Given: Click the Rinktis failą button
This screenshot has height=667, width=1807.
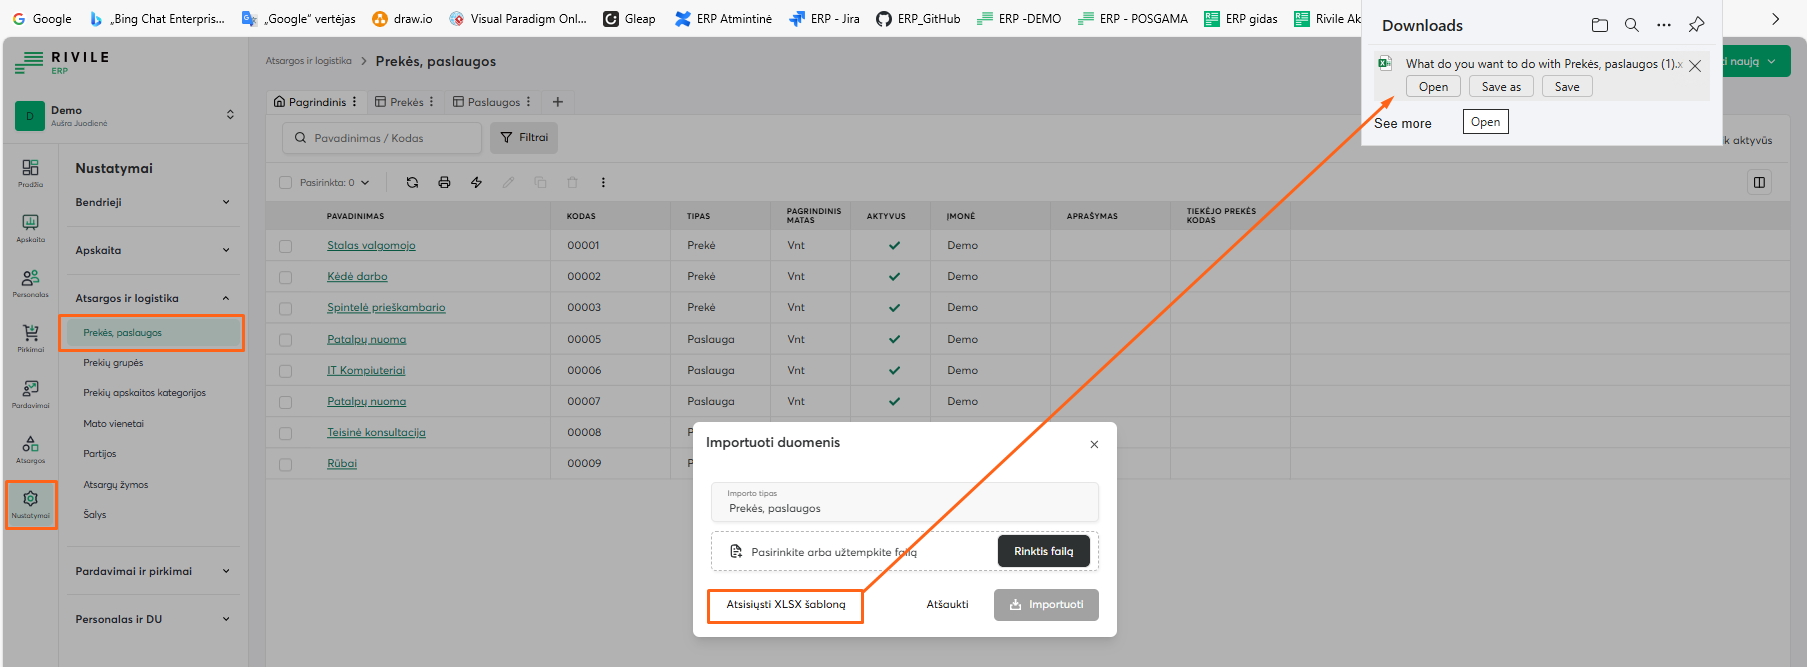Looking at the screenshot, I should (x=1043, y=551).
